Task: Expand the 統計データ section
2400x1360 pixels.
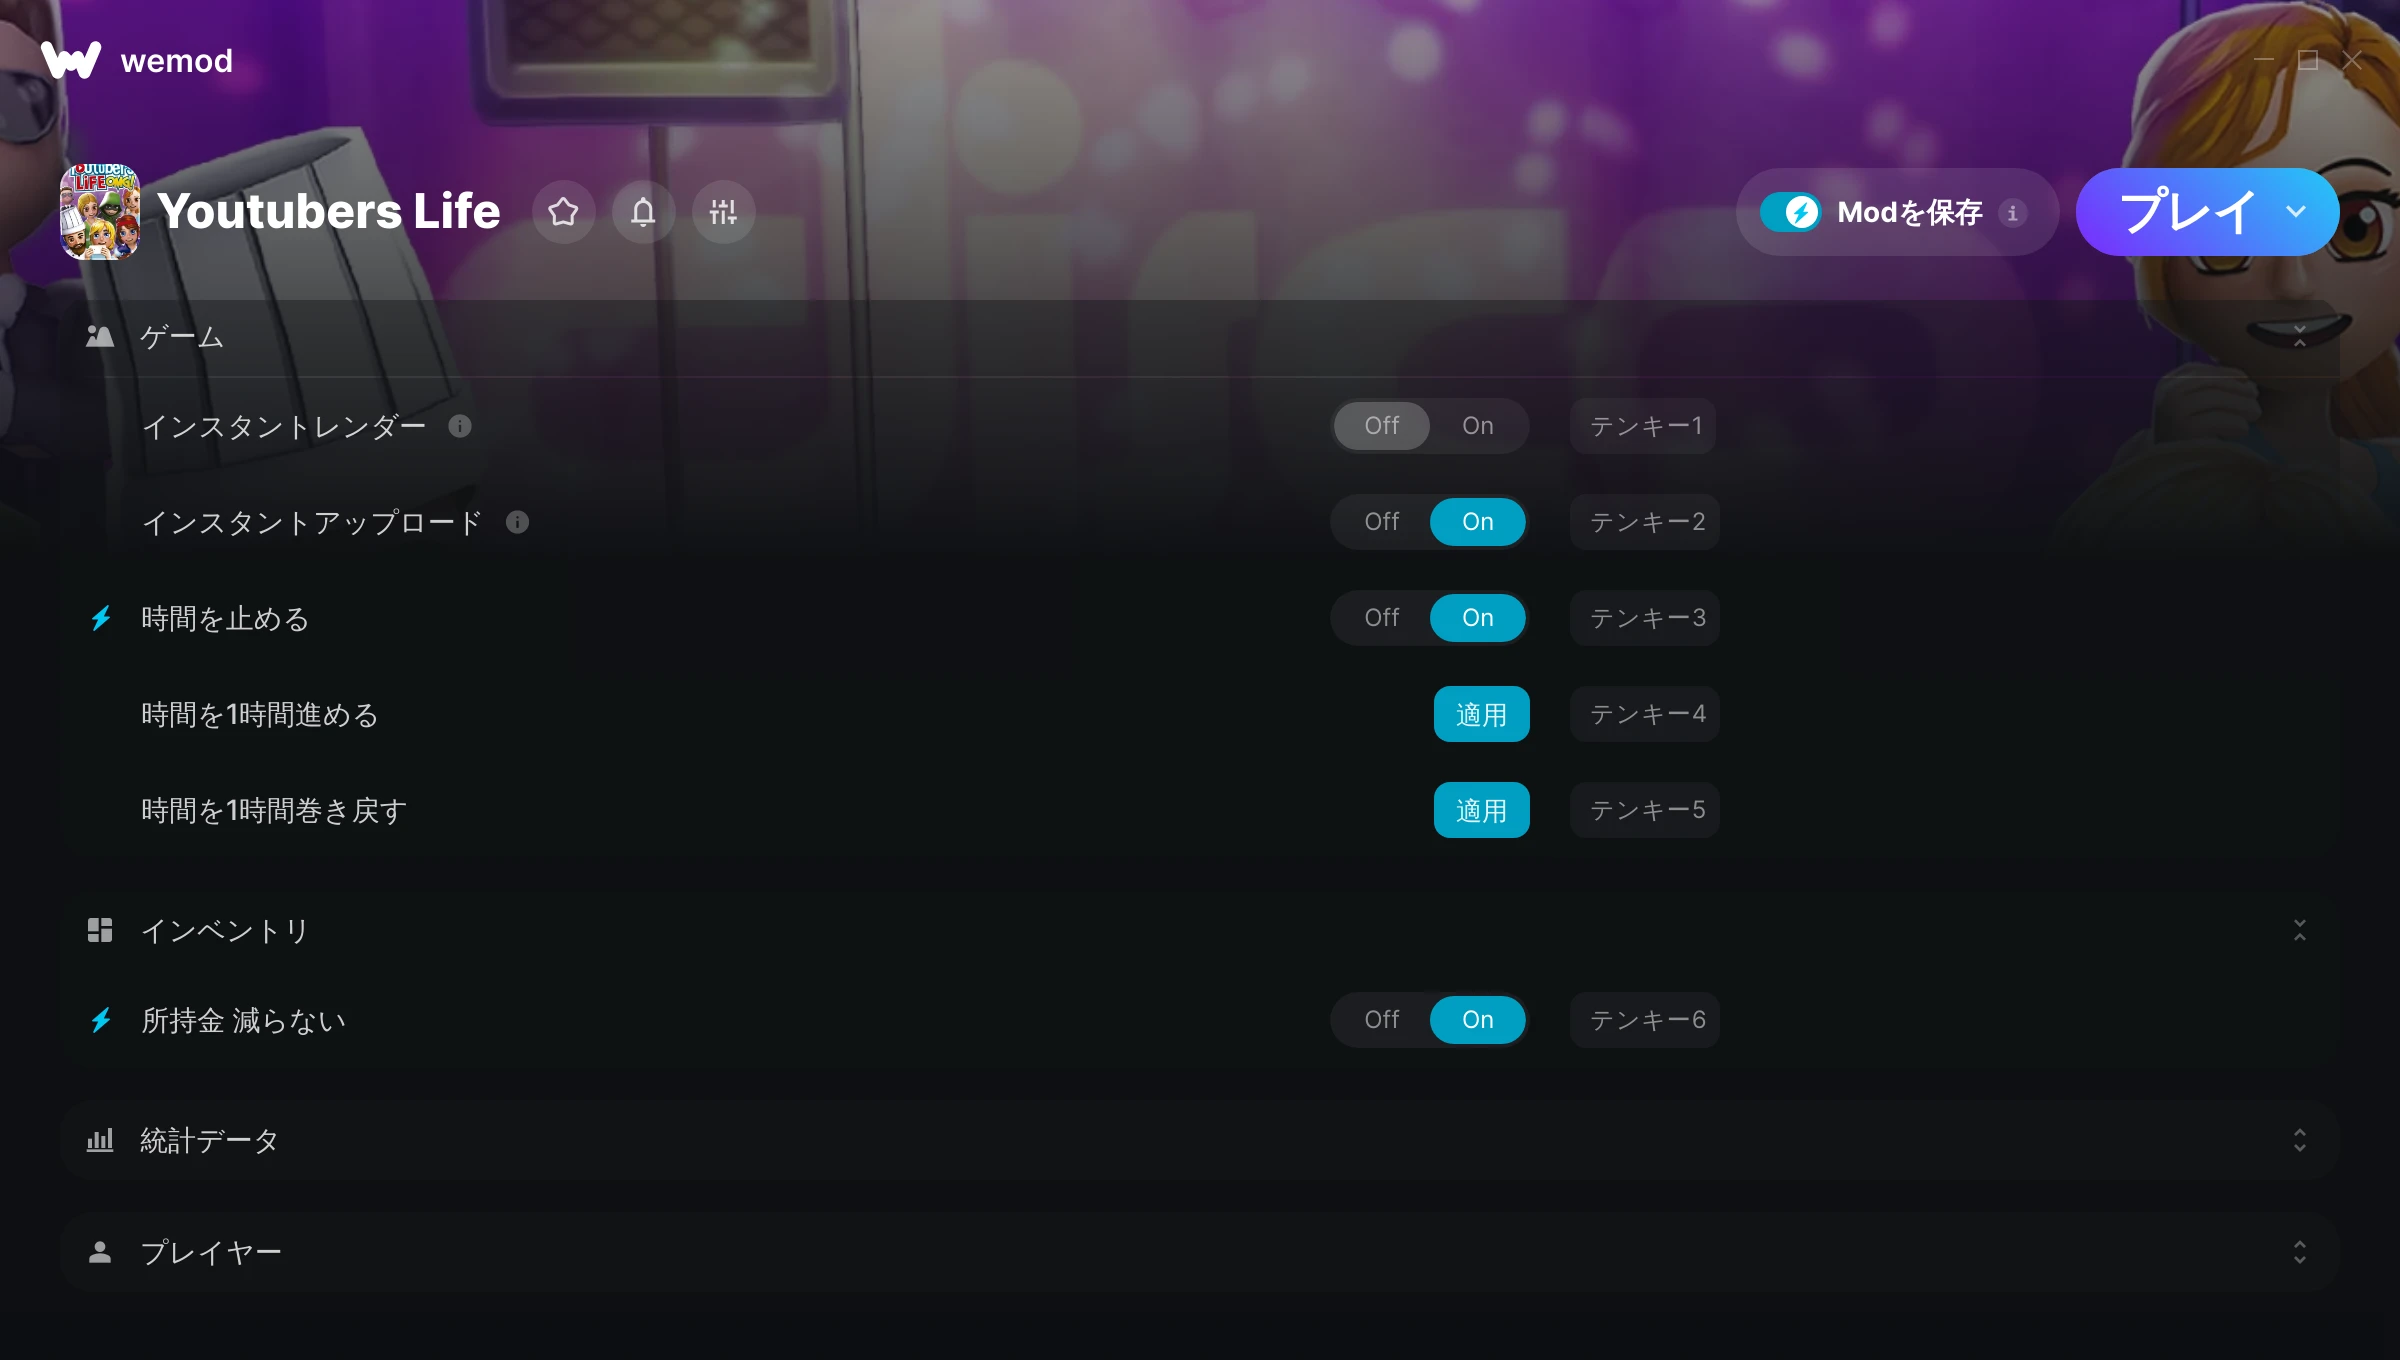Action: tap(2299, 1140)
